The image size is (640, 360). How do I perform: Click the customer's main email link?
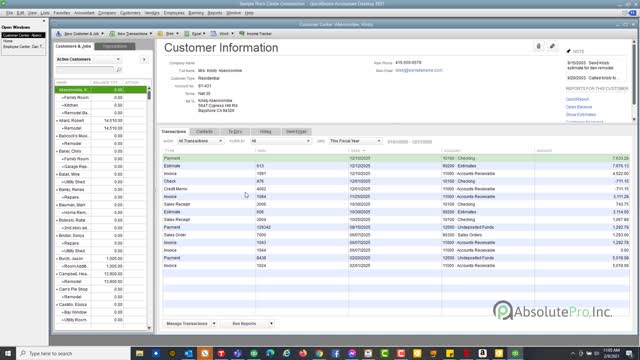(419, 70)
